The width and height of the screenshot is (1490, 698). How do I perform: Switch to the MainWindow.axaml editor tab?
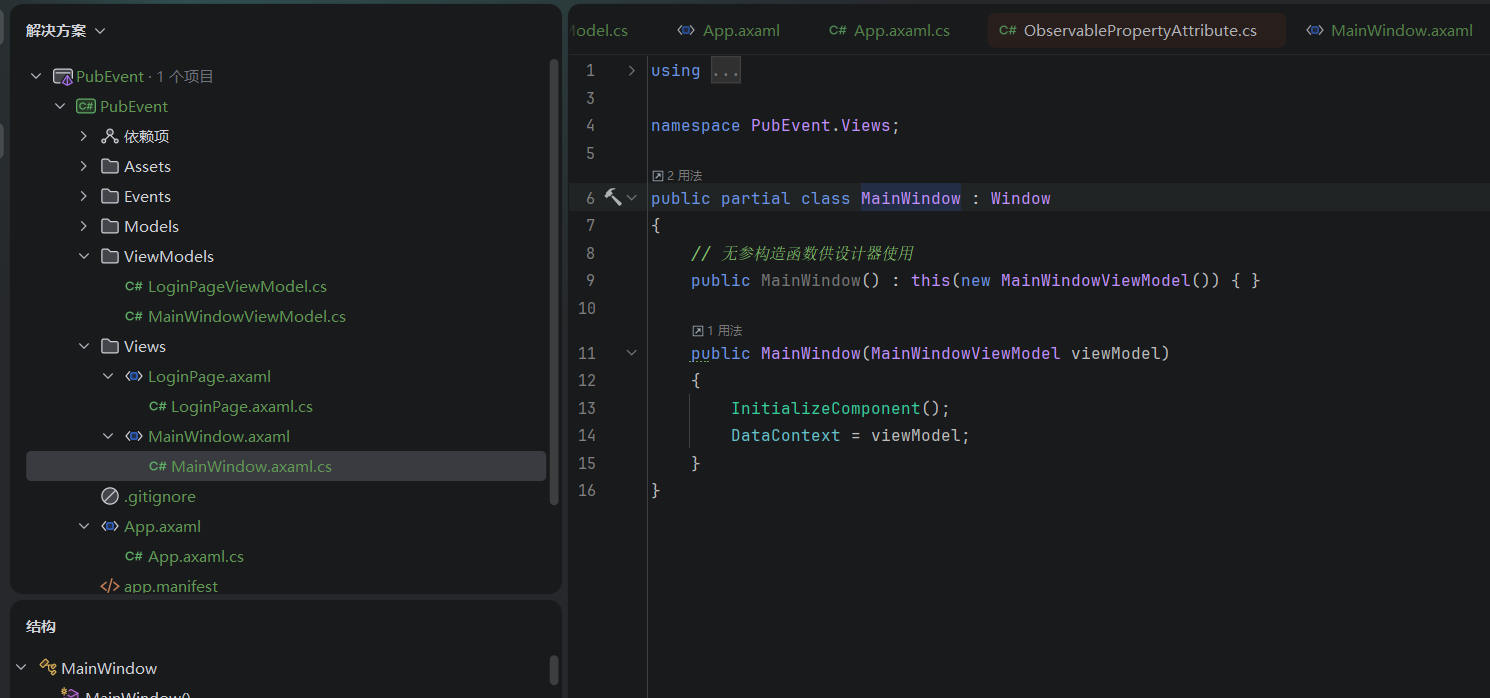tap(1390, 31)
